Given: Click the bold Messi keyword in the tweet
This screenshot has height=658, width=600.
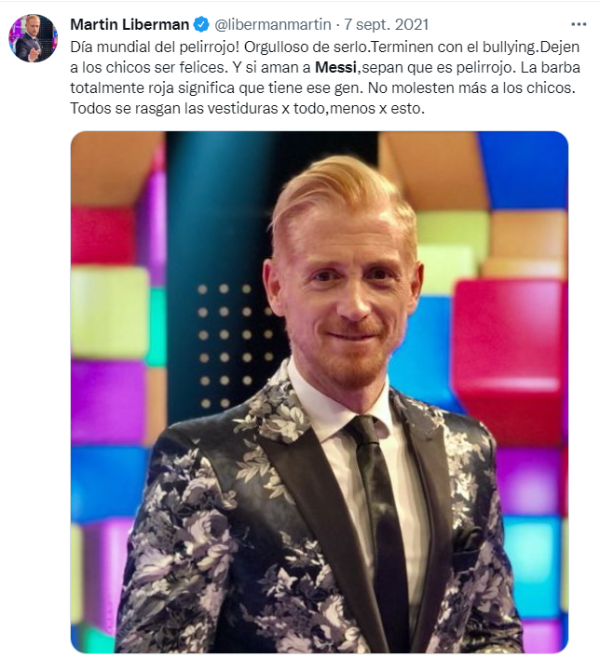Looking at the screenshot, I should pos(336,67).
